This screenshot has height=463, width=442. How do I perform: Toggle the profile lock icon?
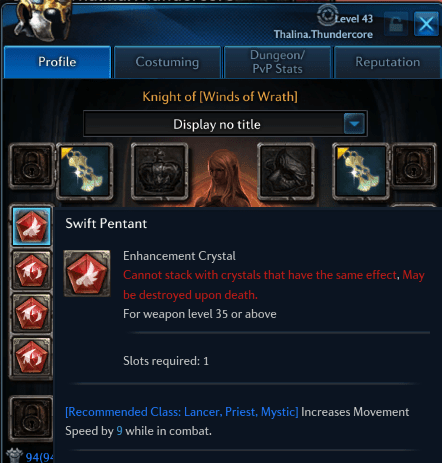(396, 24)
